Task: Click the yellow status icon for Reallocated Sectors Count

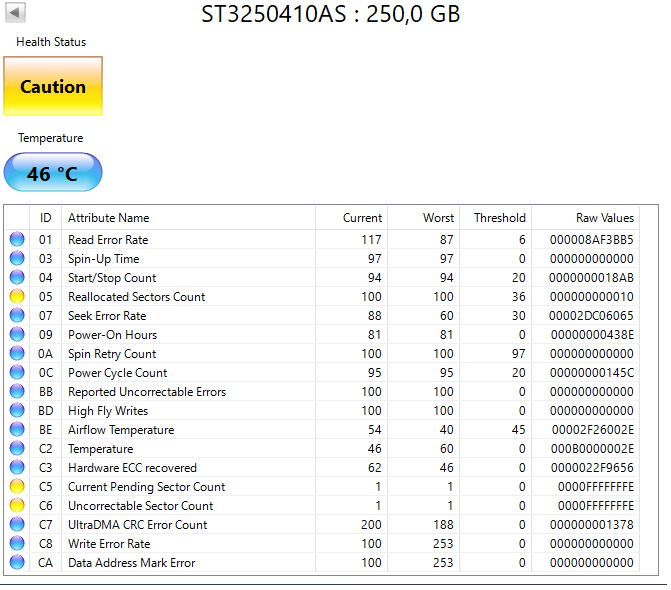Action: tap(17, 296)
